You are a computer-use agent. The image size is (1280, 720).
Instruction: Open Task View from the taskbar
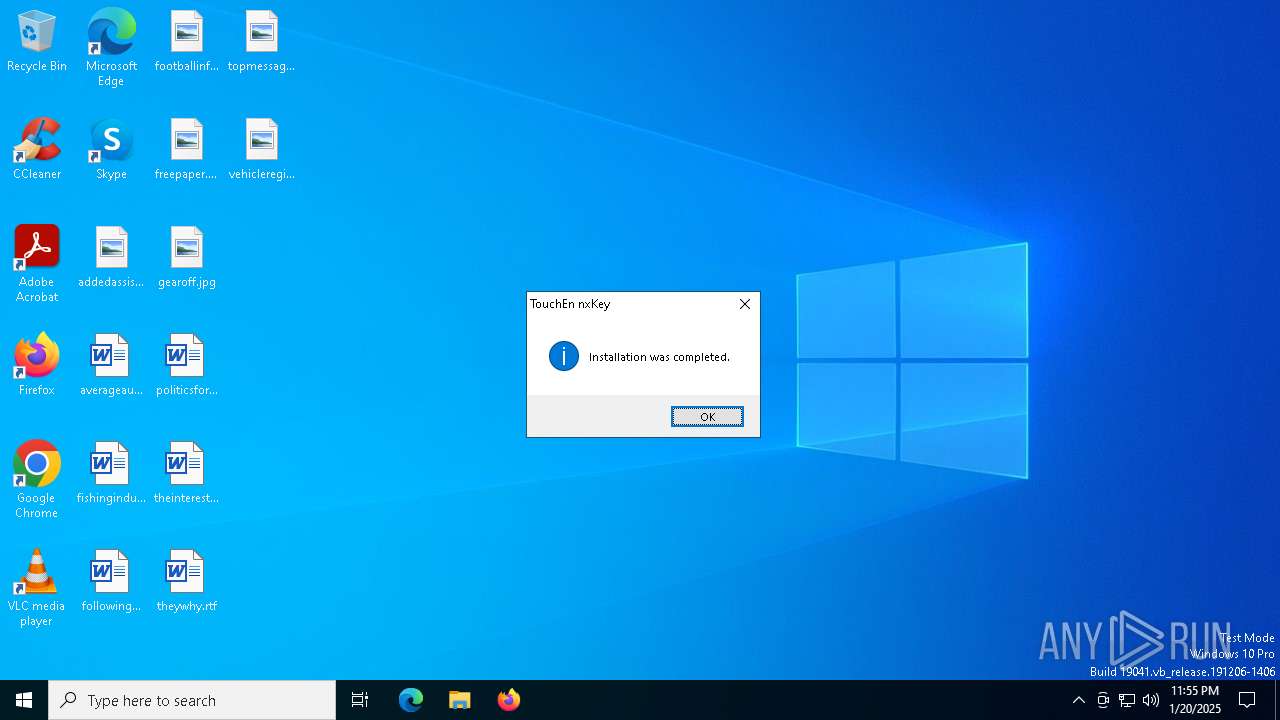(360, 700)
